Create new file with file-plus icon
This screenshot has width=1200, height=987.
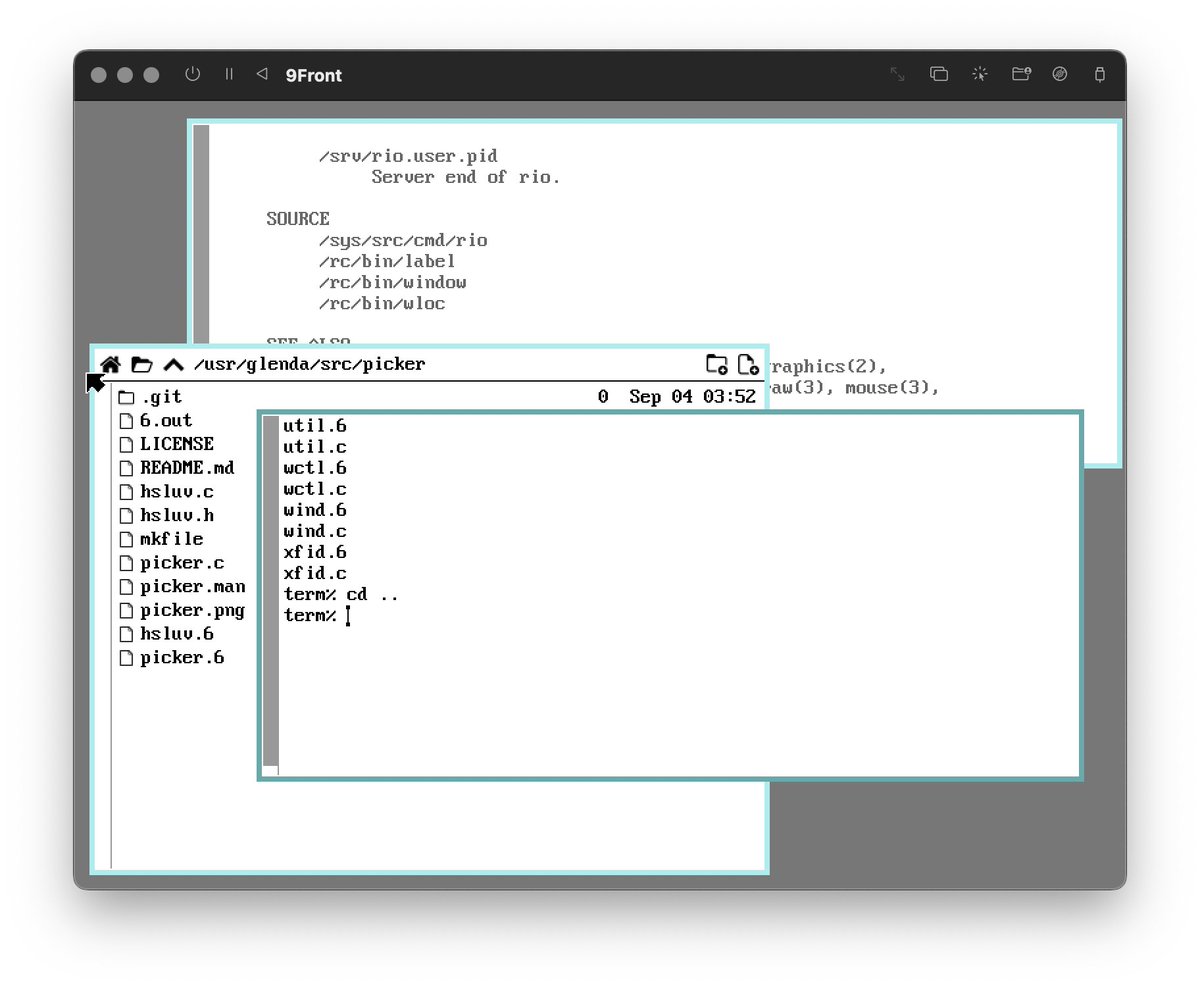pyautogui.click(x=748, y=364)
